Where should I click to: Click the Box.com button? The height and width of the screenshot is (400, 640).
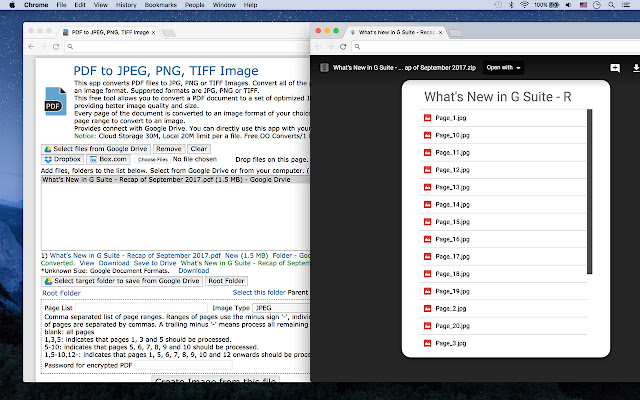108,159
